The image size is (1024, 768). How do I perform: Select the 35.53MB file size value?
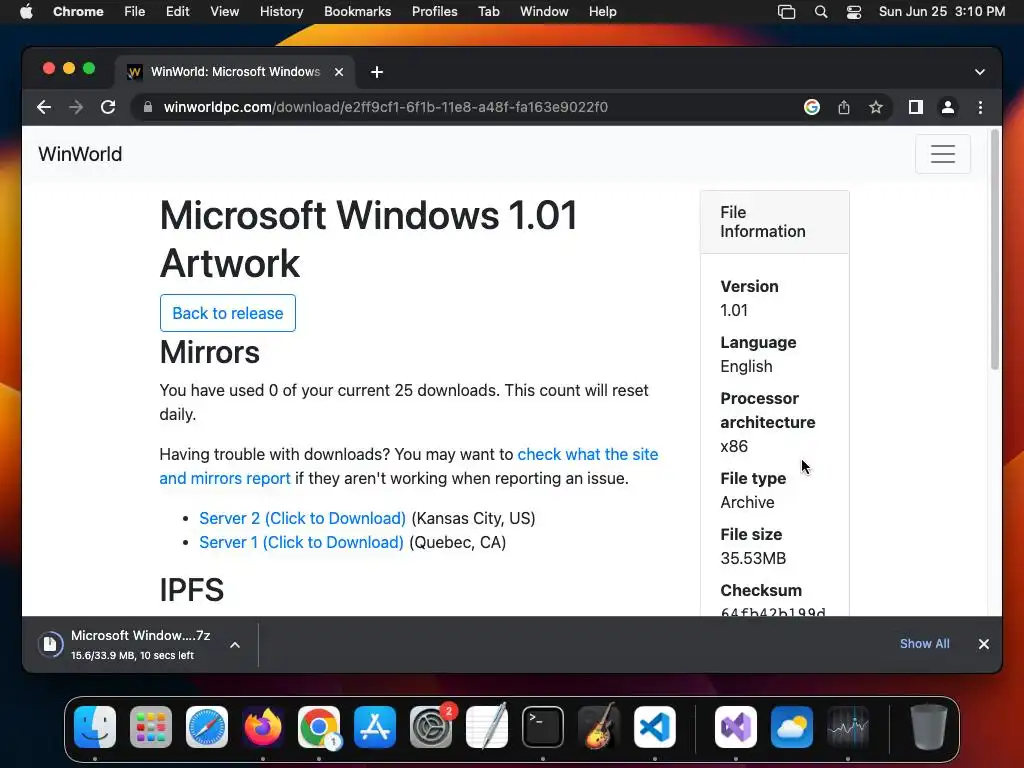753,559
